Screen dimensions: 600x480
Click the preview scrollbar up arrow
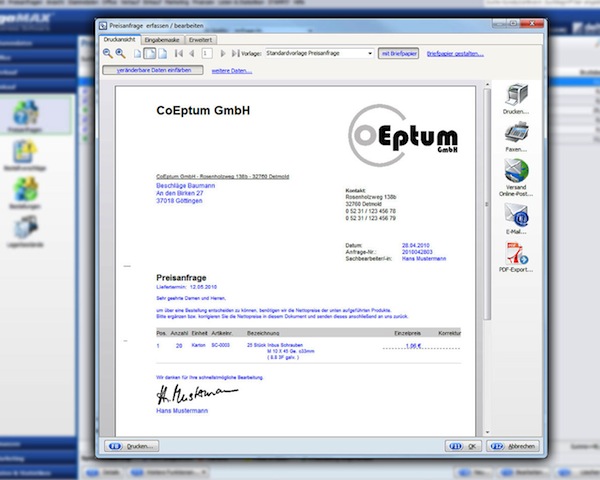pyautogui.click(x=487, y=84)
